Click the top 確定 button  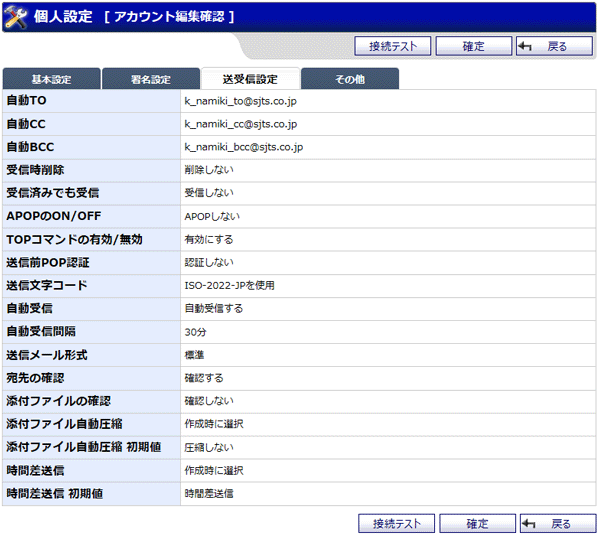tap(473, 46)
